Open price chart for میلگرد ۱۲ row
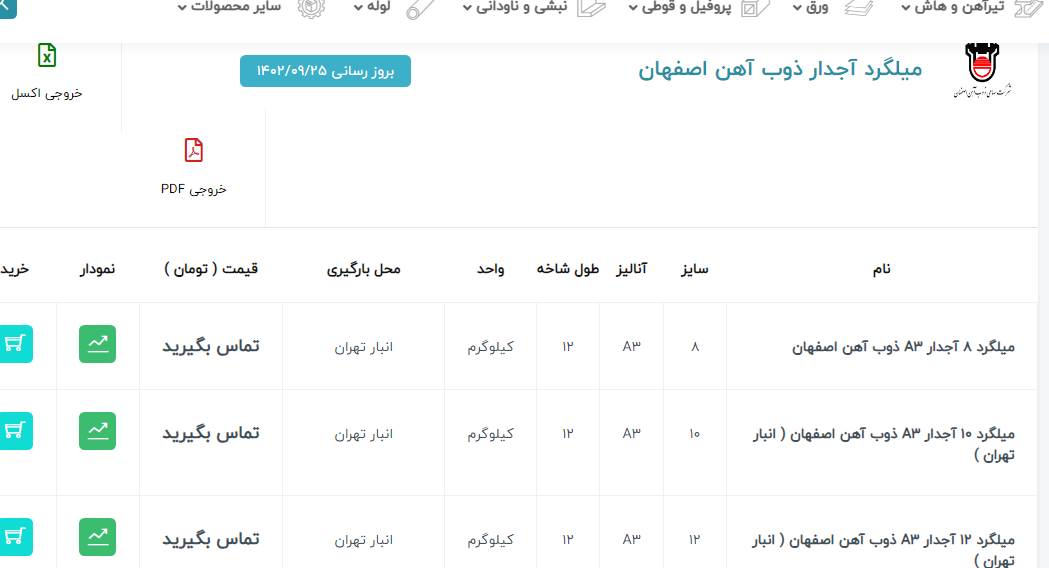Viewport: 1049px width, 568px height. [97, 537]
